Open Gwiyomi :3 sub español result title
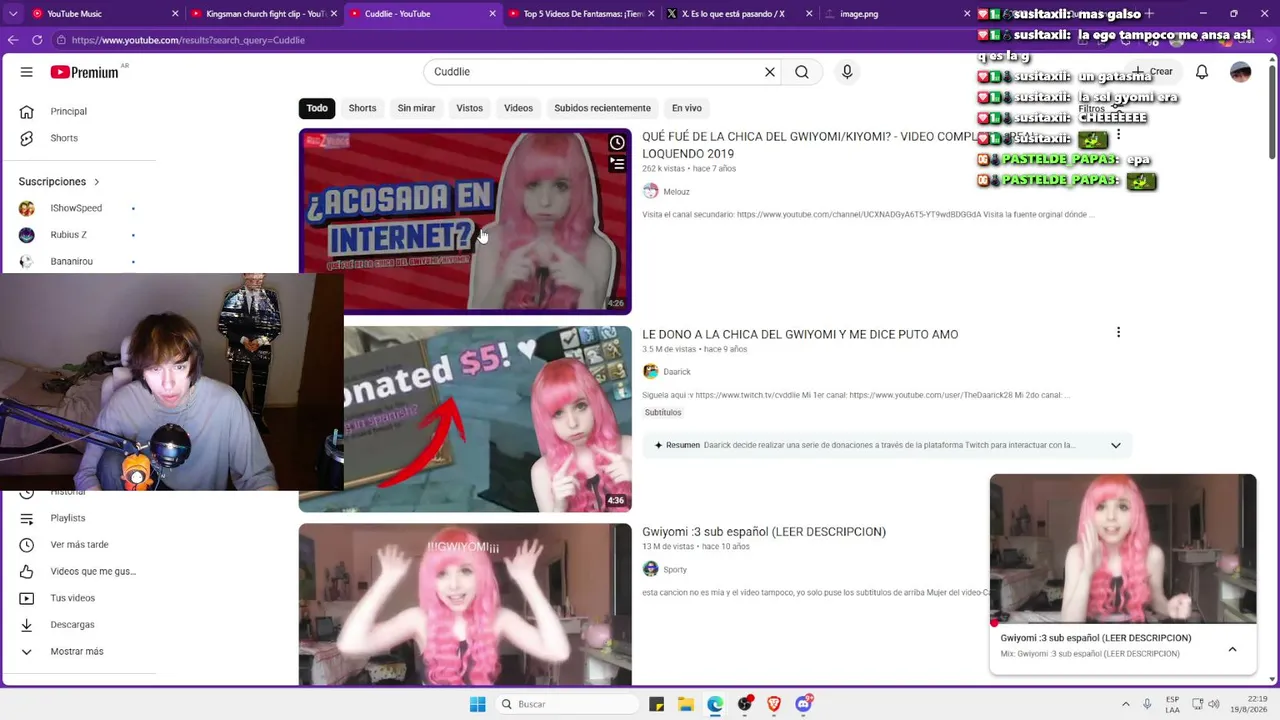This screenshot has height=720, width=1280. pos(764,532)
